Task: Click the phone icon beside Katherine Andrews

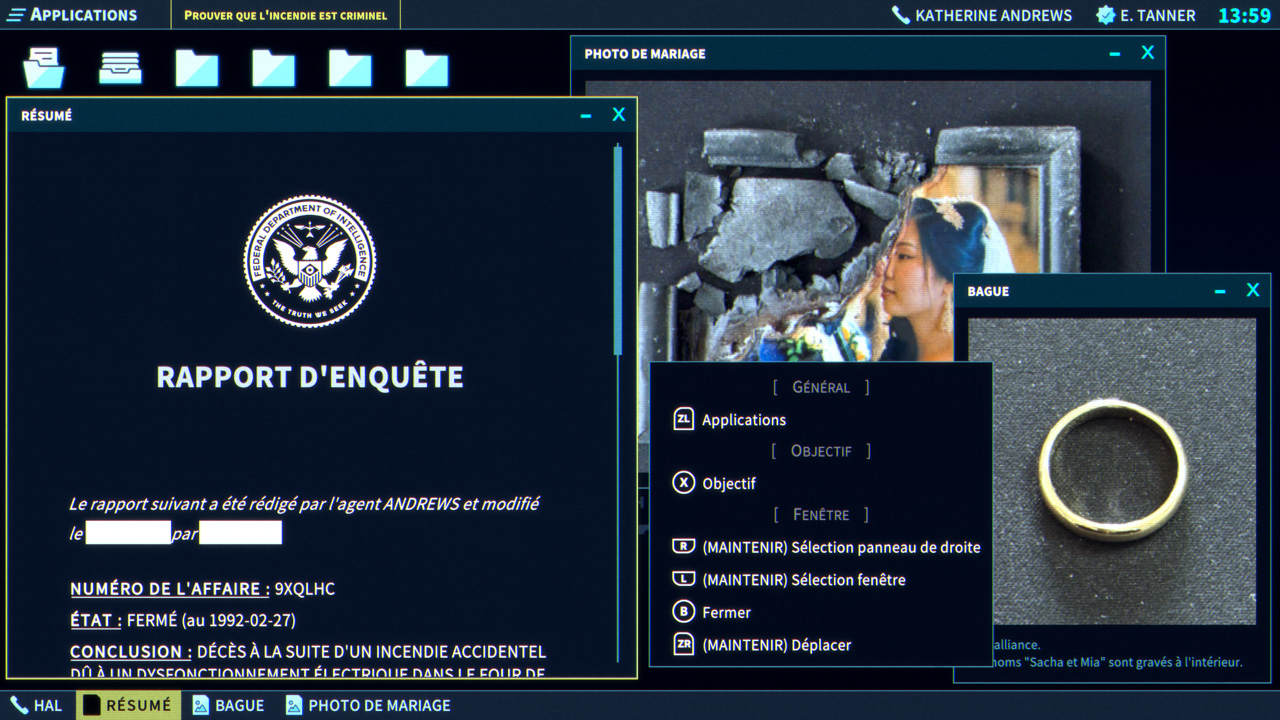Action: click(900, 15)
